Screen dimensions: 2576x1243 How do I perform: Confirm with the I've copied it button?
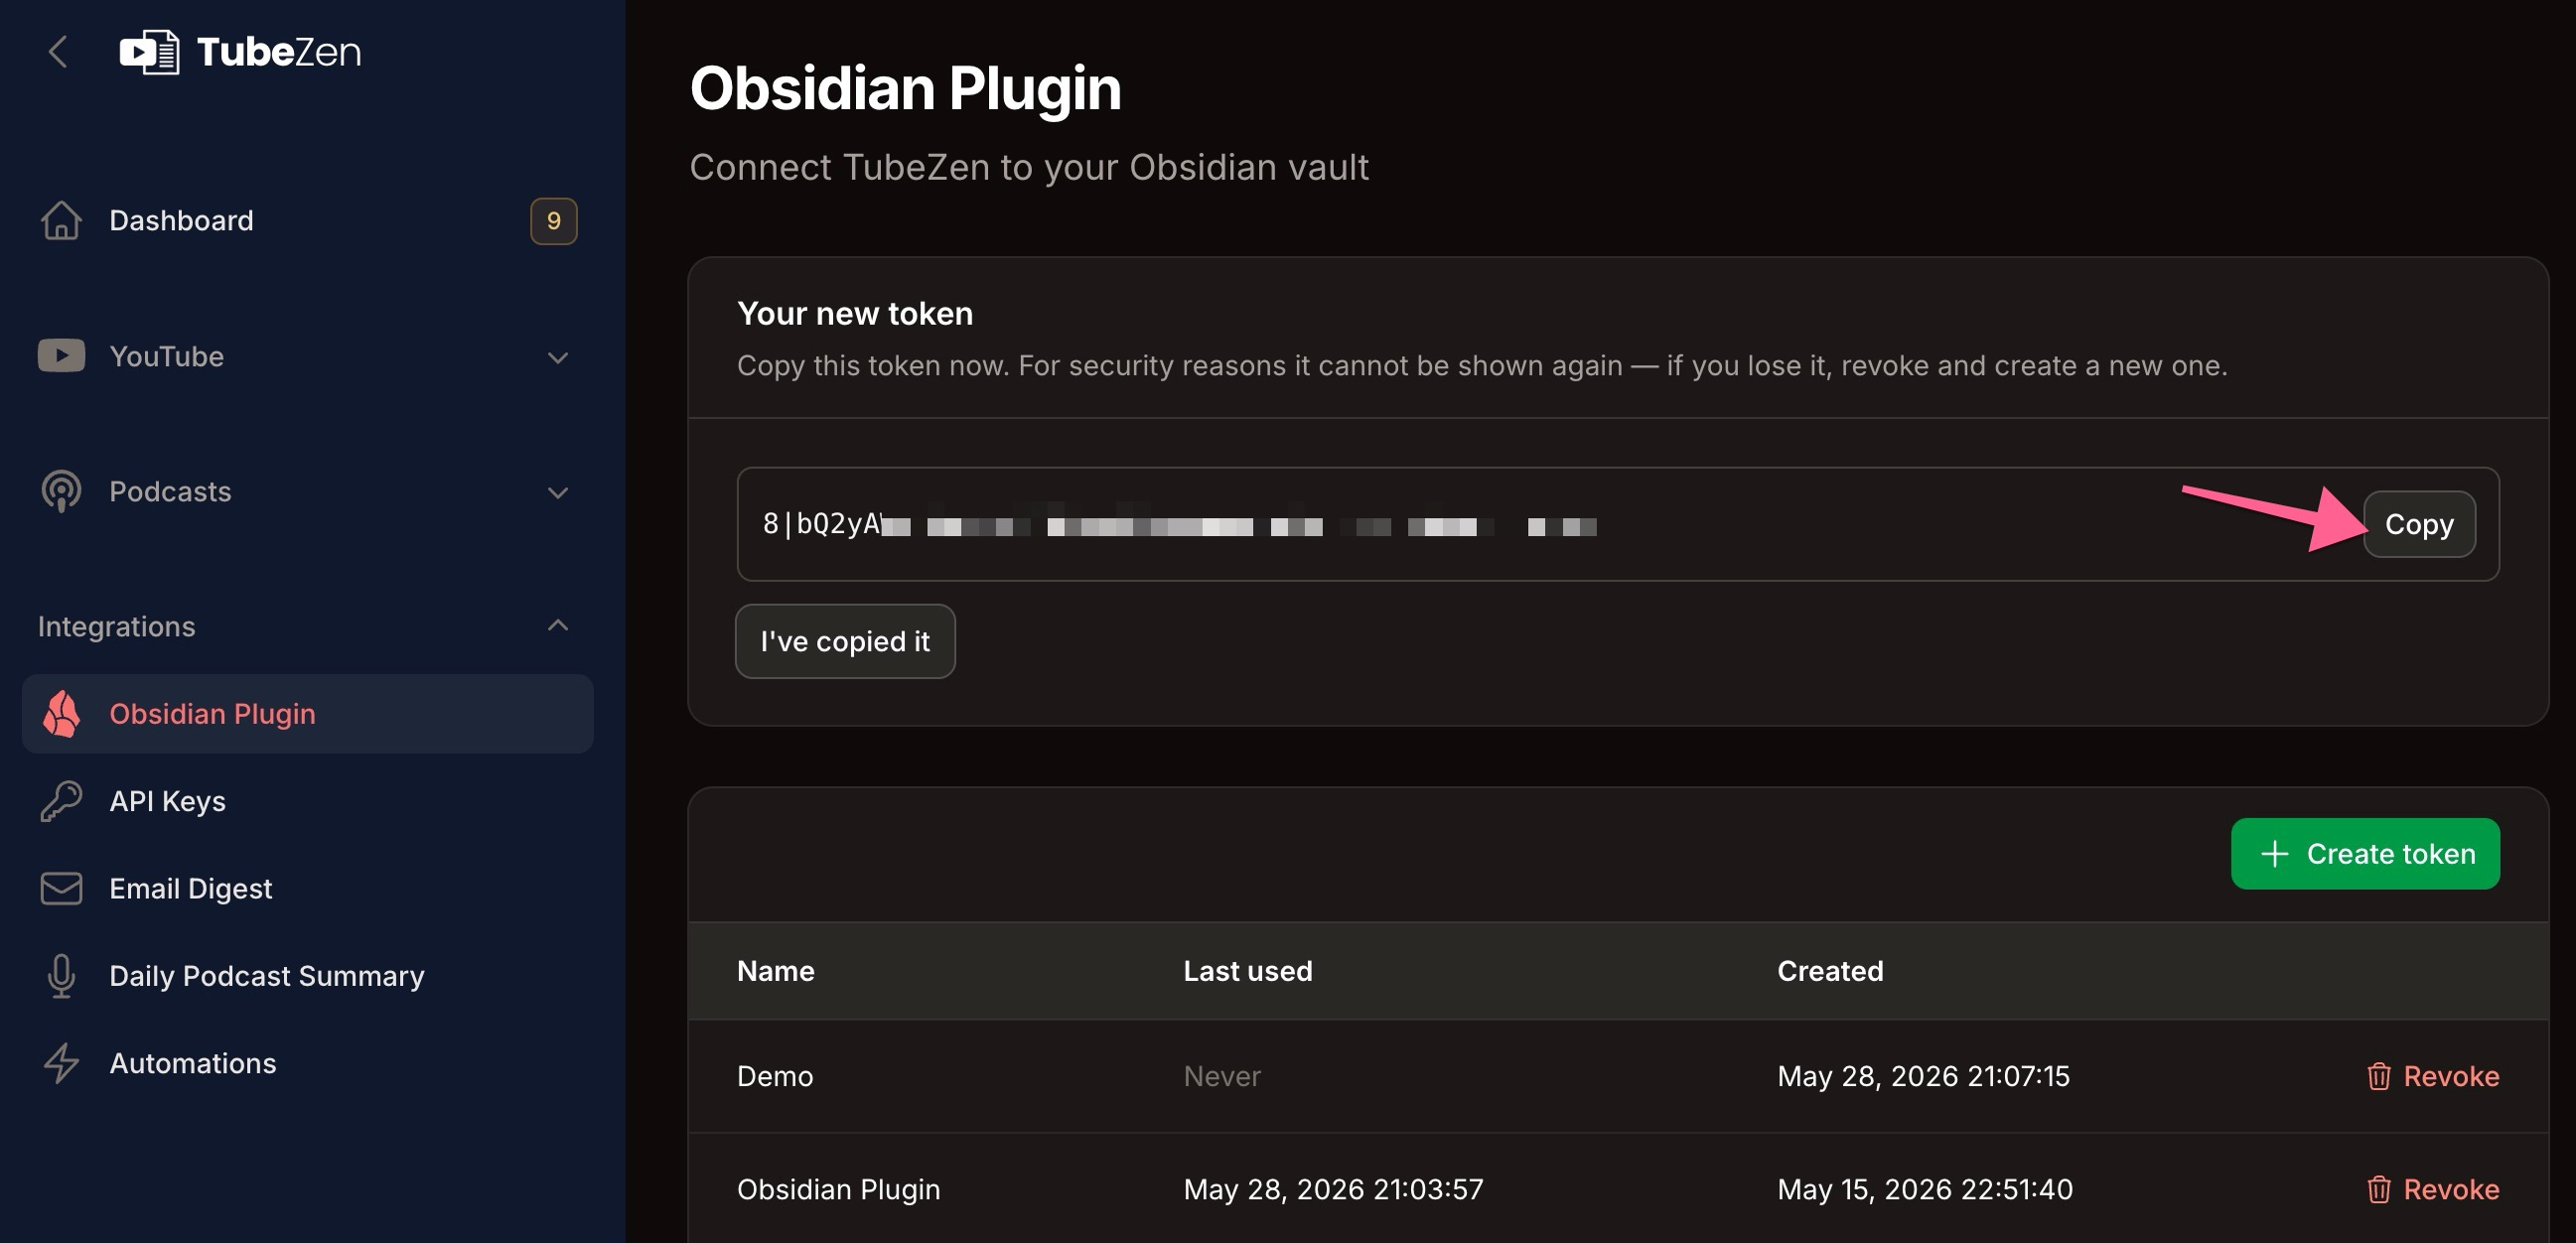tap(845, 641)
